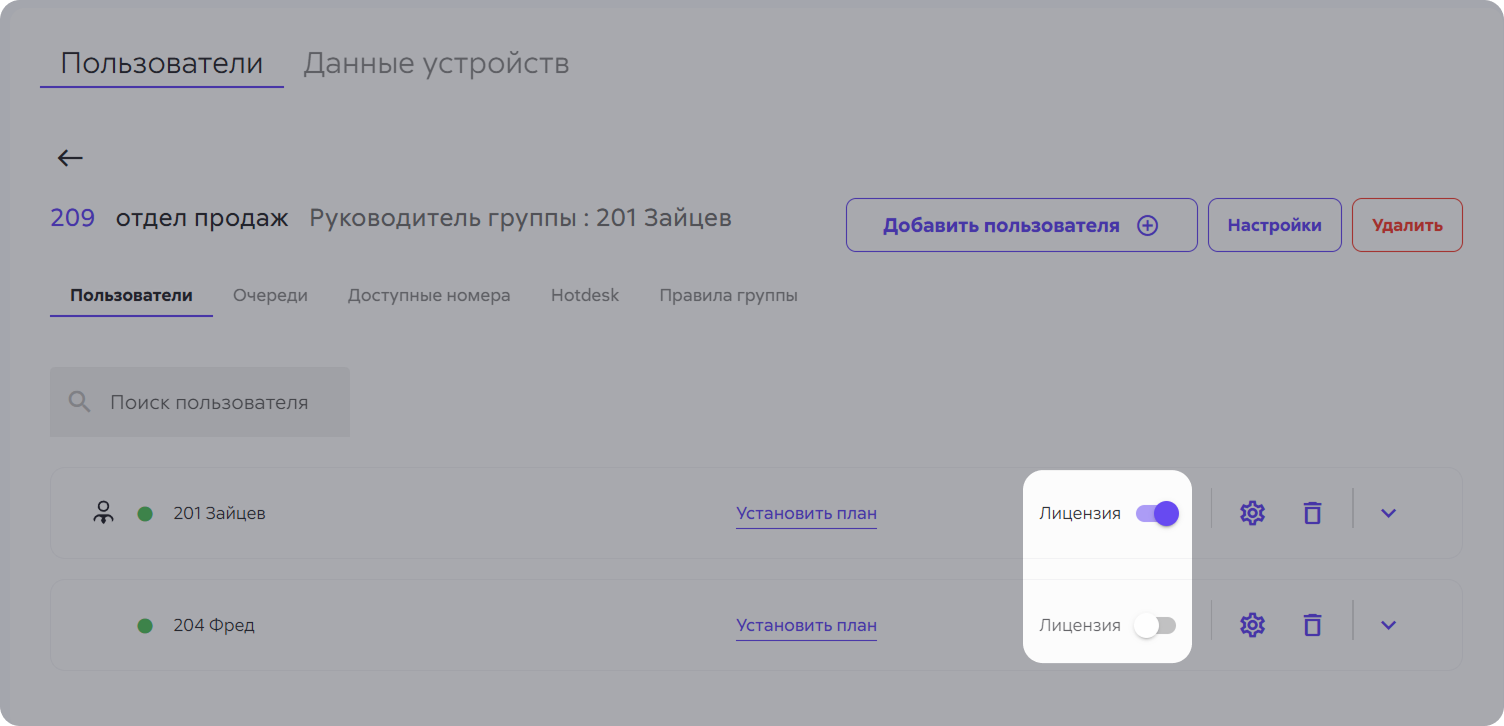Open the Очереди tab
The image size is (1504, 726).
(x=270, y=295)
